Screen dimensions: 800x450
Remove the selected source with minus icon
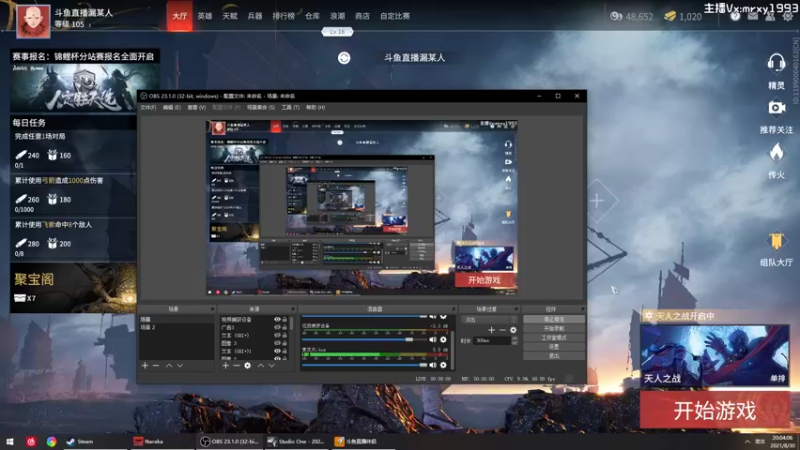(236, 365)
